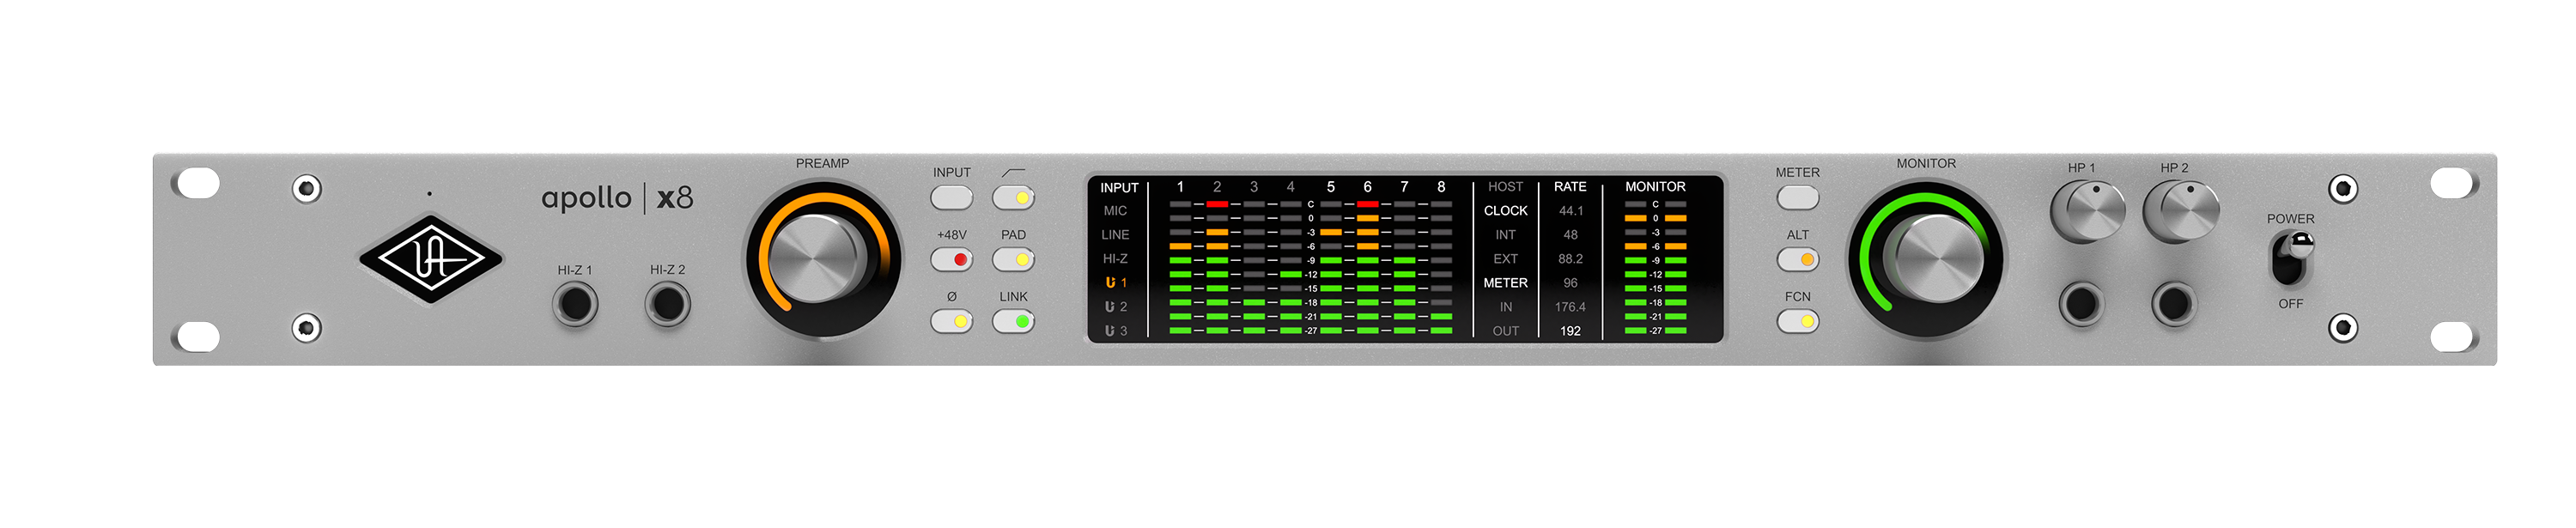Click channel 1 number on the meter display
The width and height of the screenshot is (2576, 528).
(x=1180, y=187)
